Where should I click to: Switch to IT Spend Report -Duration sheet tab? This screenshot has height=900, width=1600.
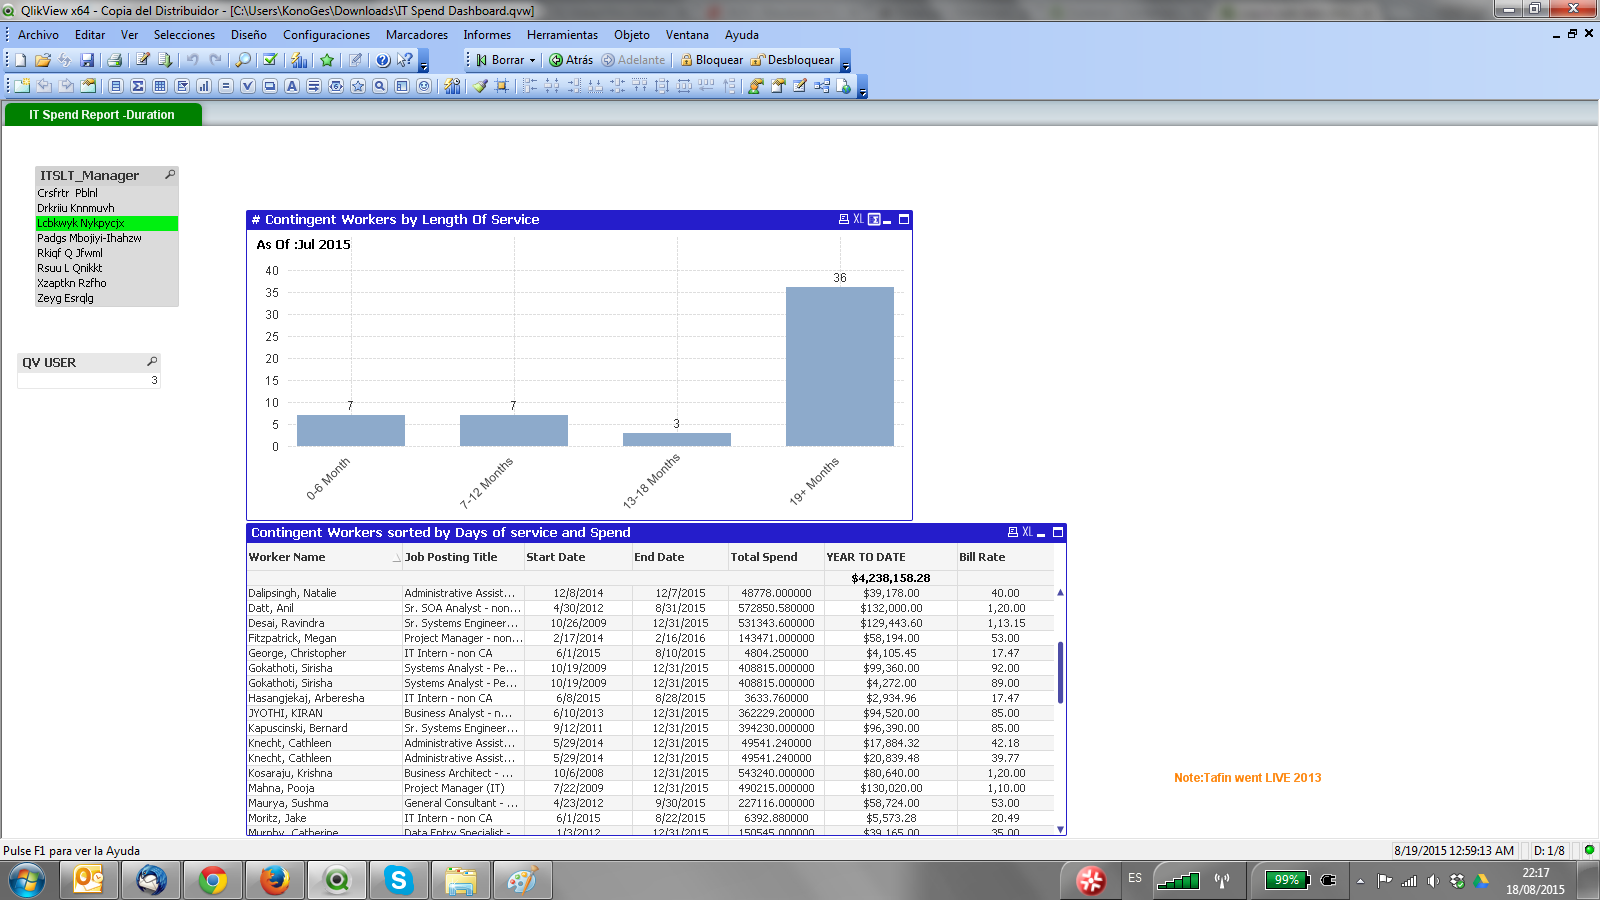coord(102,115)
